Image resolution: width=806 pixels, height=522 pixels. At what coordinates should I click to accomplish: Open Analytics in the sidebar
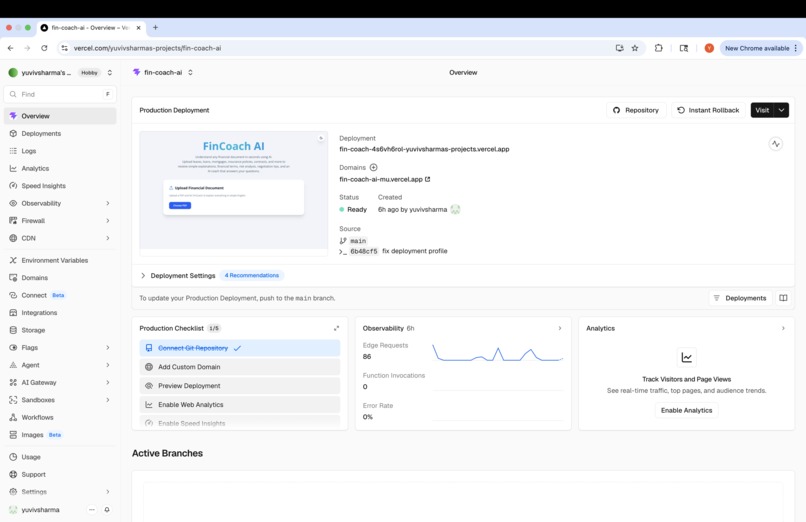click(x=60, y=169)
